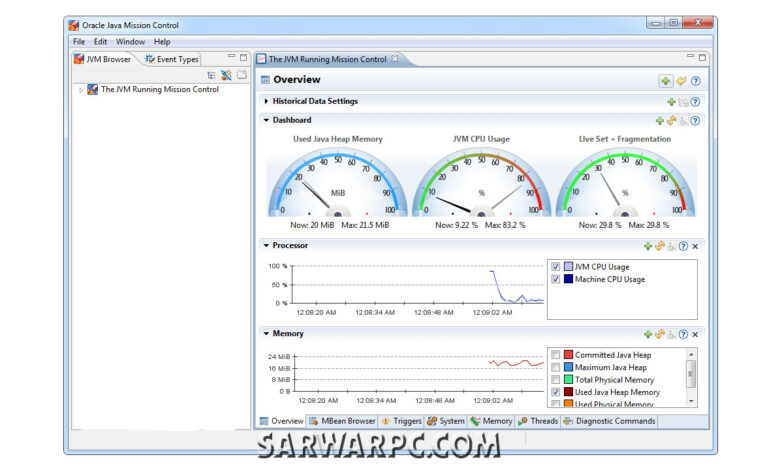Image resolution: width=780 pixels, height=470 pixels.
Task: Select The JVM Running Mission Control tree entry
Action: 160,90
